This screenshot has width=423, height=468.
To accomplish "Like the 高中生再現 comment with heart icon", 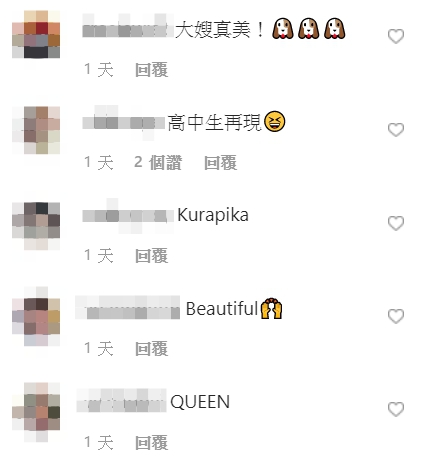I will click(x=396, y=130).
